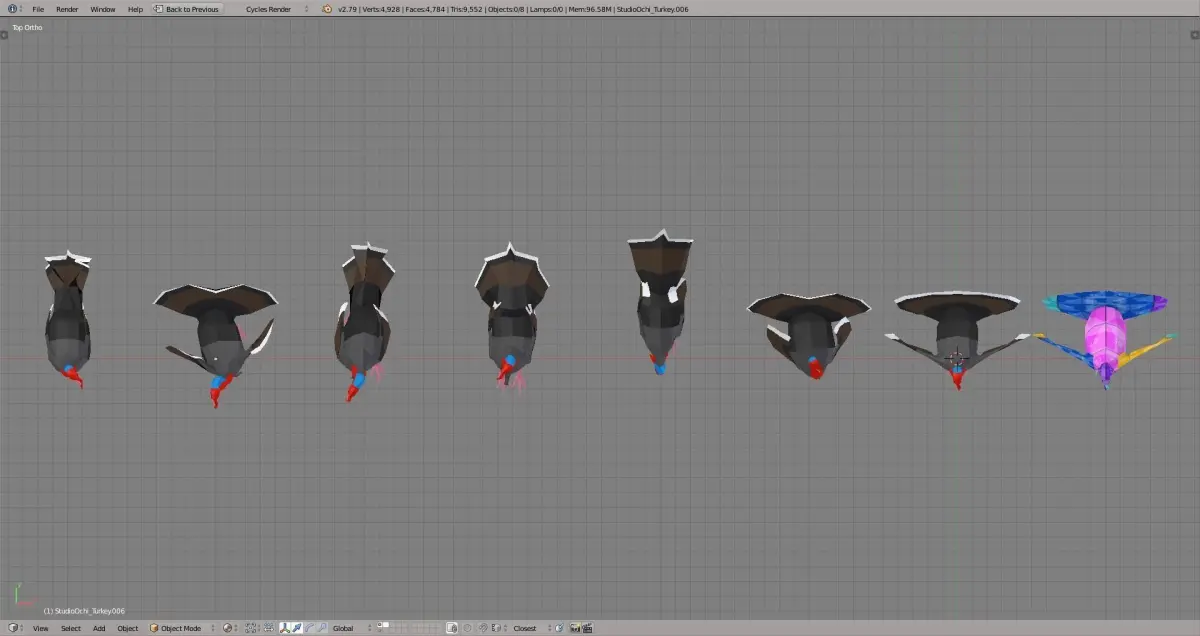1200x636 pixels.
Task: Click the Top Ortho view label
Action: [27, 27]
